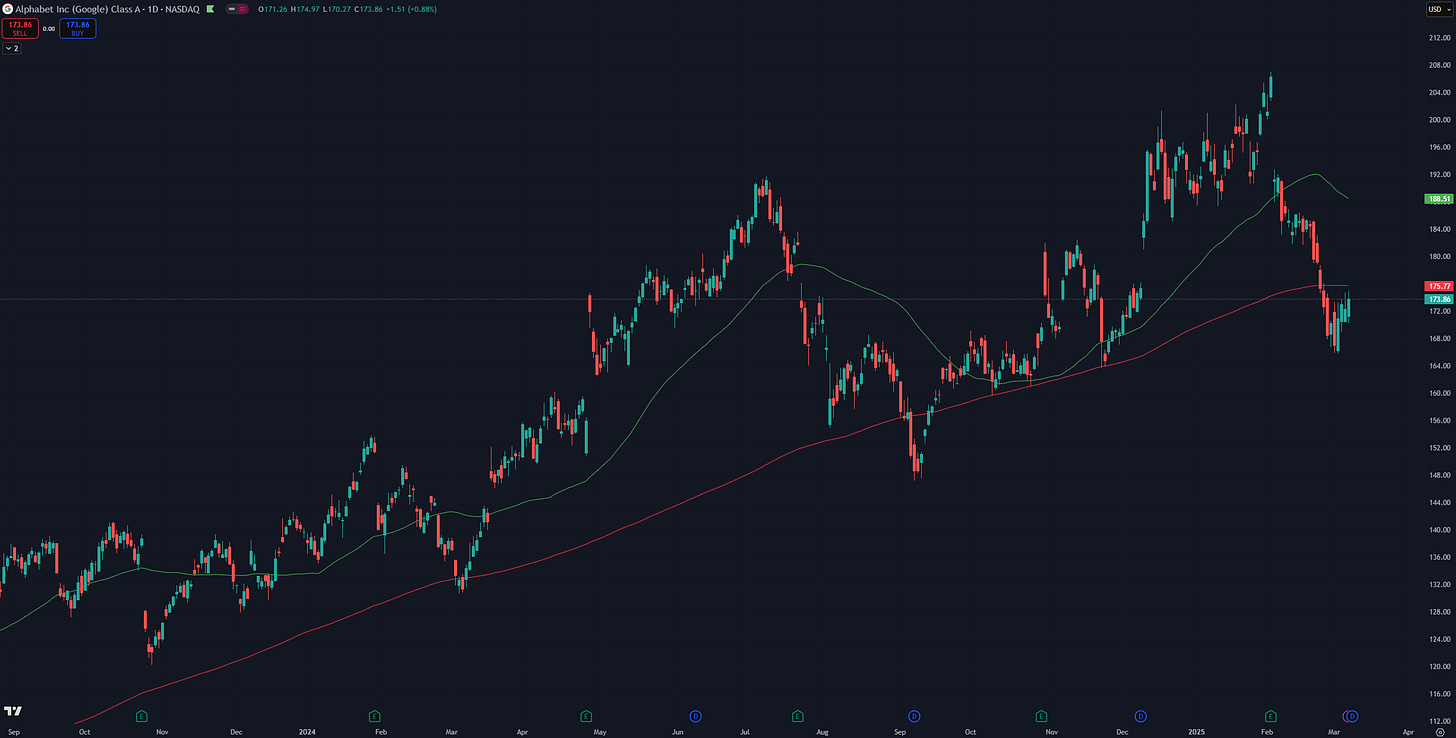Click the TradingView logo on the chart
The image size is (1456, 738).
13,711
